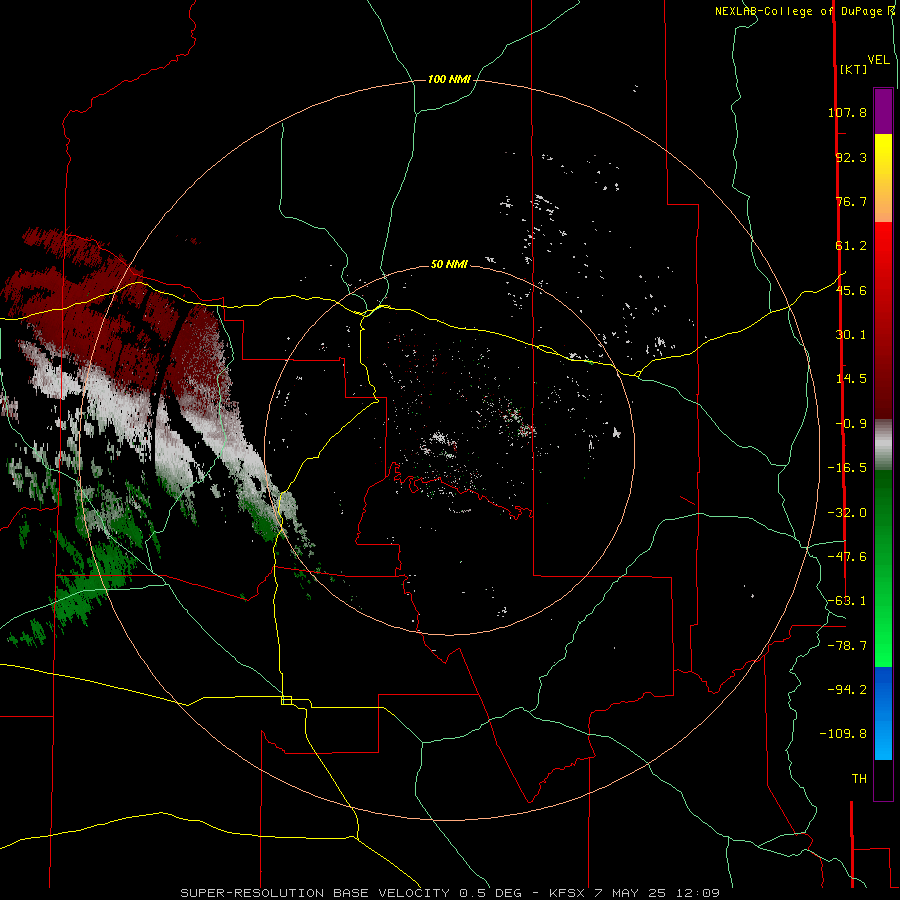Click the Super-Resolution Base Velocity footer caption
Screen dimensions: 900x900
click(450, 893)
